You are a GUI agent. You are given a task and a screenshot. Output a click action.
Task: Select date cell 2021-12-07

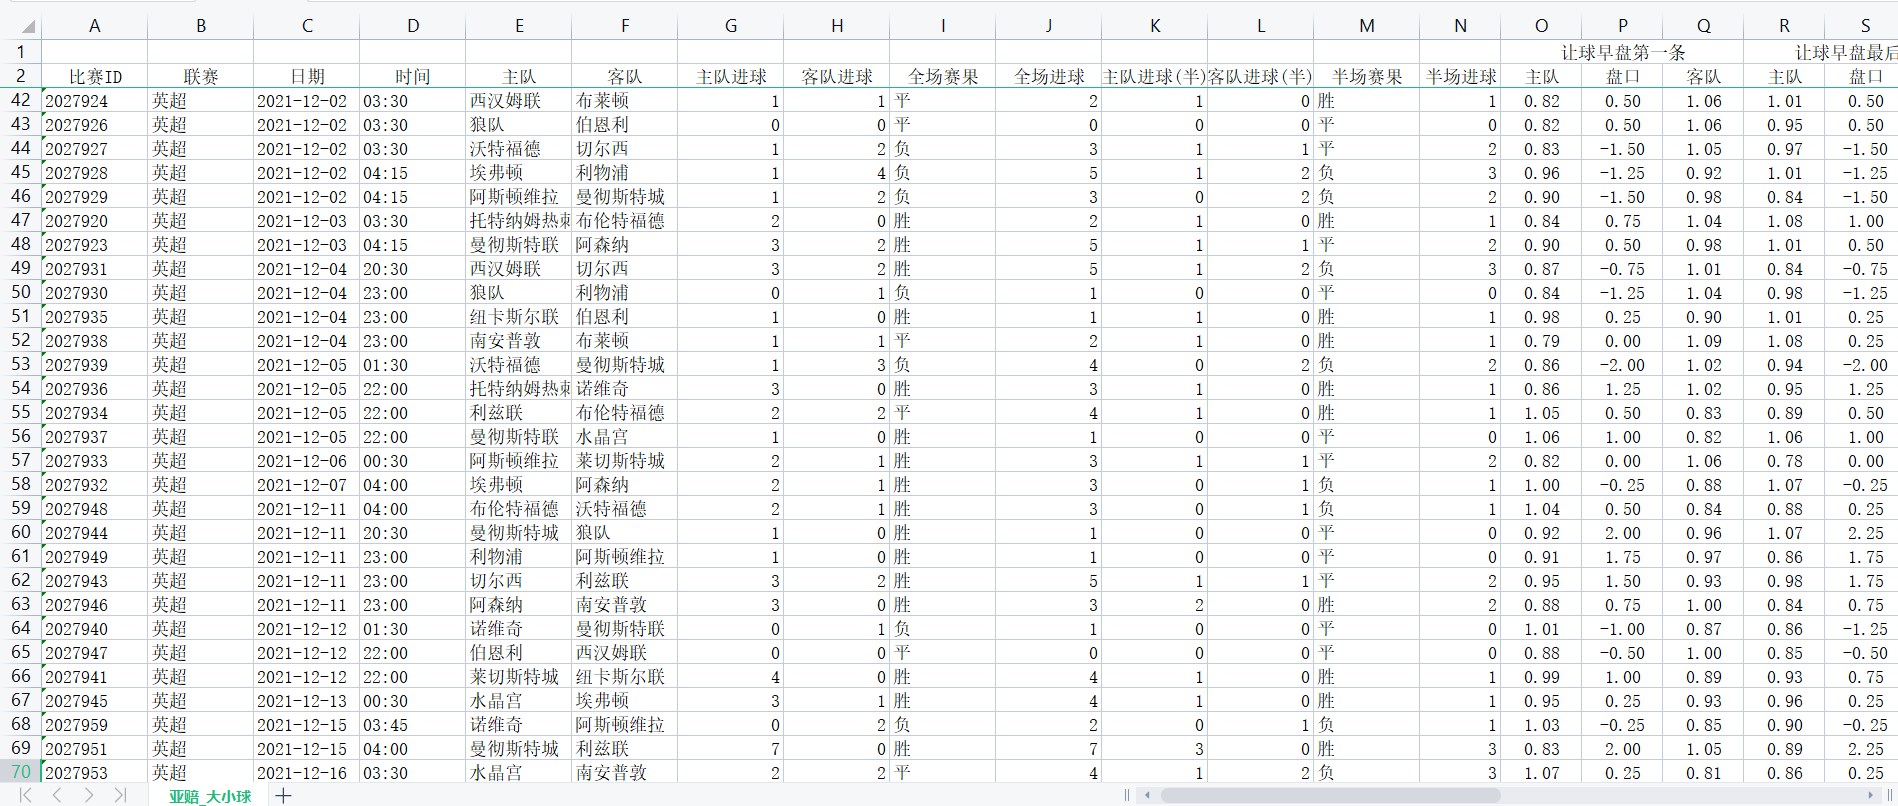307,485
